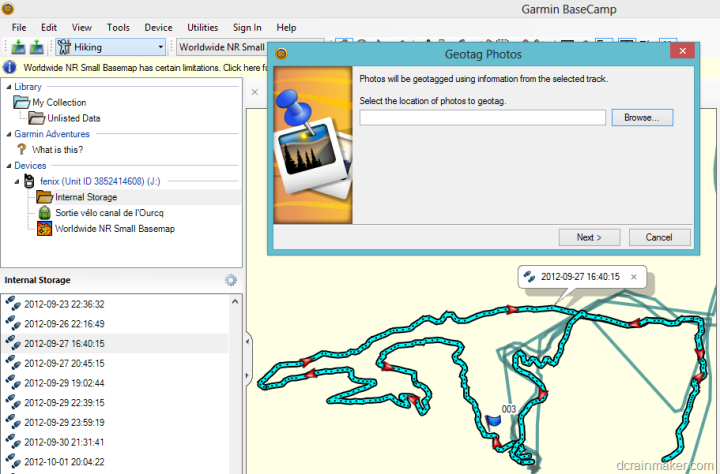
Task: Select track 2012-09-27 16:40:15 in list
Action: pyautogui.click(x=115, y=344)
